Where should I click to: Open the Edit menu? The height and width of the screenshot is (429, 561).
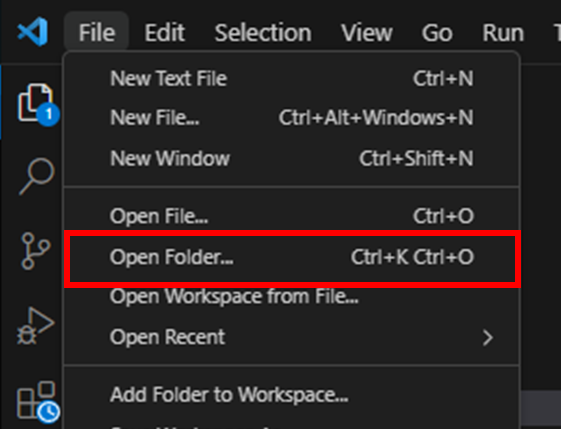click(x=165, y=33)
